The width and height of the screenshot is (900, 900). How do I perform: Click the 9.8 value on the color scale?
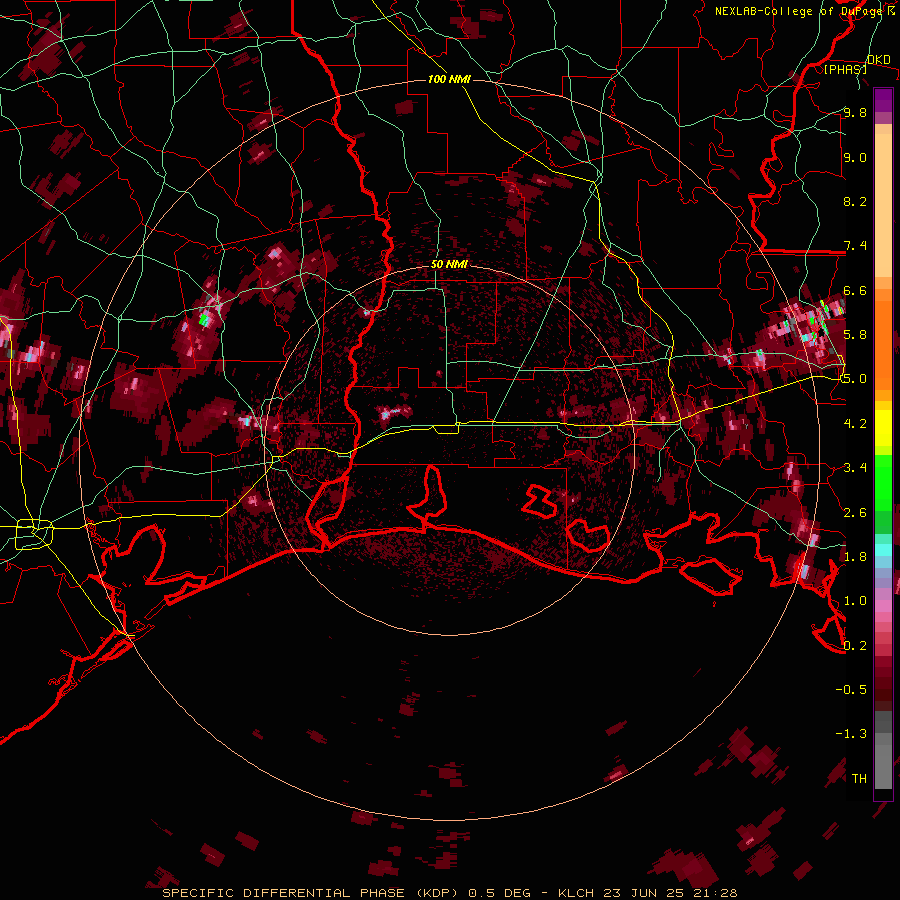click(855, 113)
